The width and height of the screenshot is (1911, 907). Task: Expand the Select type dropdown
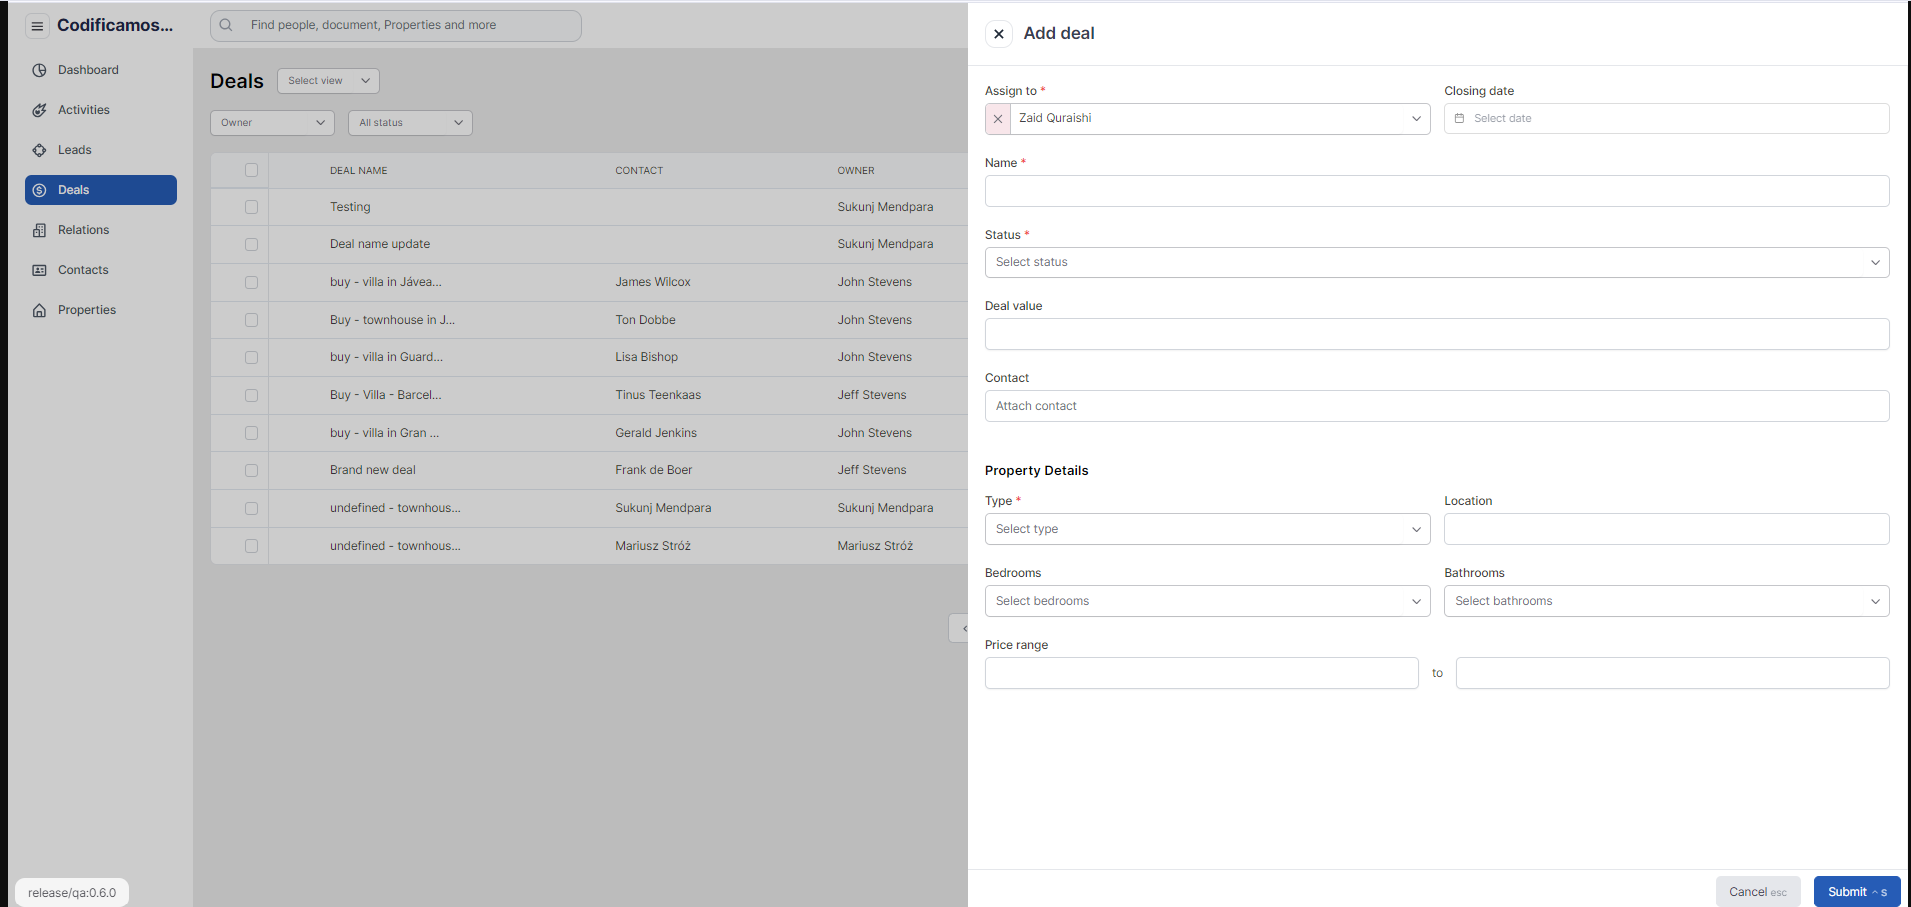click(x=1207, y=529)
